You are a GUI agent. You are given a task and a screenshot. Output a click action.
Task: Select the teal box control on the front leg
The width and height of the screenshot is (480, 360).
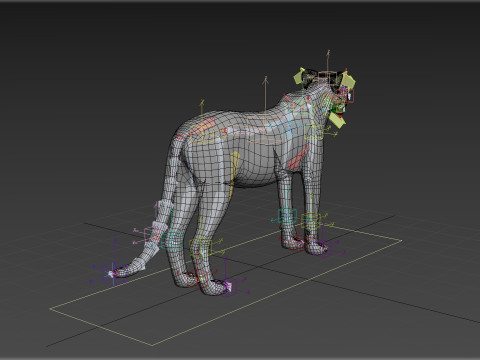point(287,216)
